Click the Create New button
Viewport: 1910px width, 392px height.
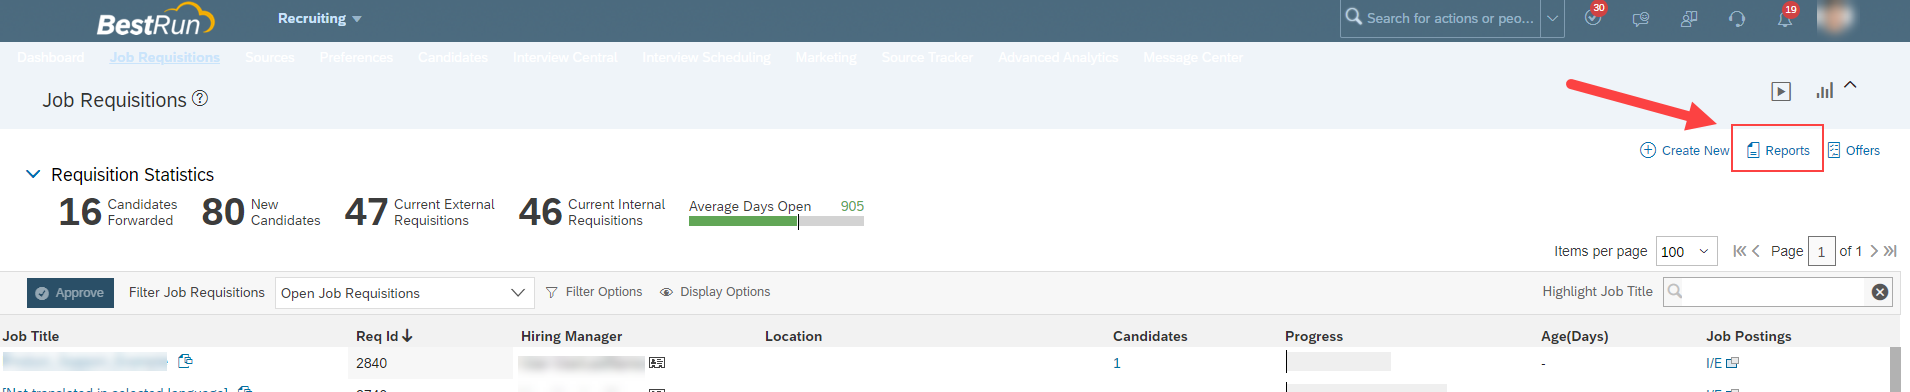1685,150
